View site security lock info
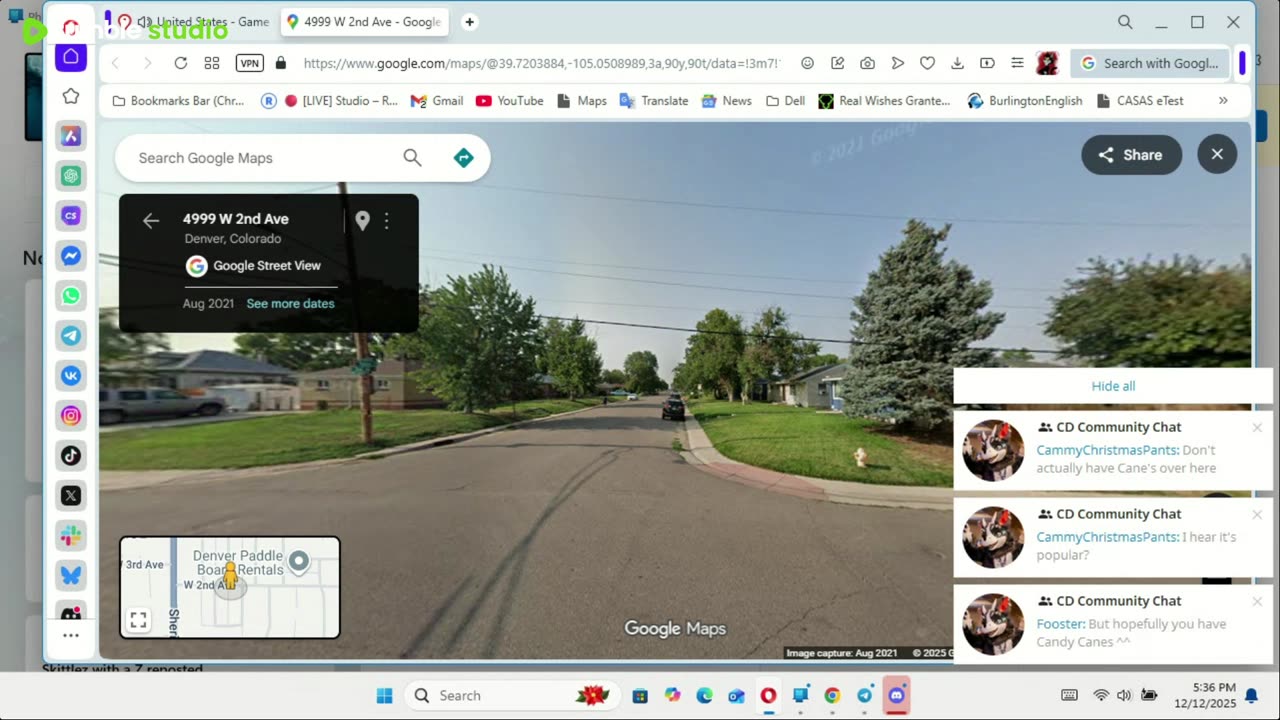 281,63
